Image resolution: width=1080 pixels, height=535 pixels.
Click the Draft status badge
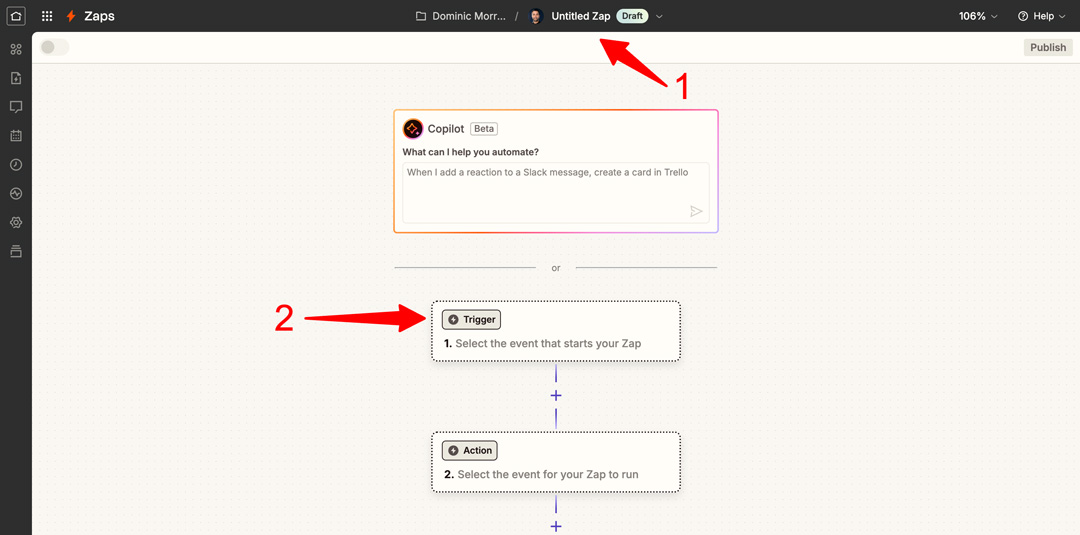(632, 16)
